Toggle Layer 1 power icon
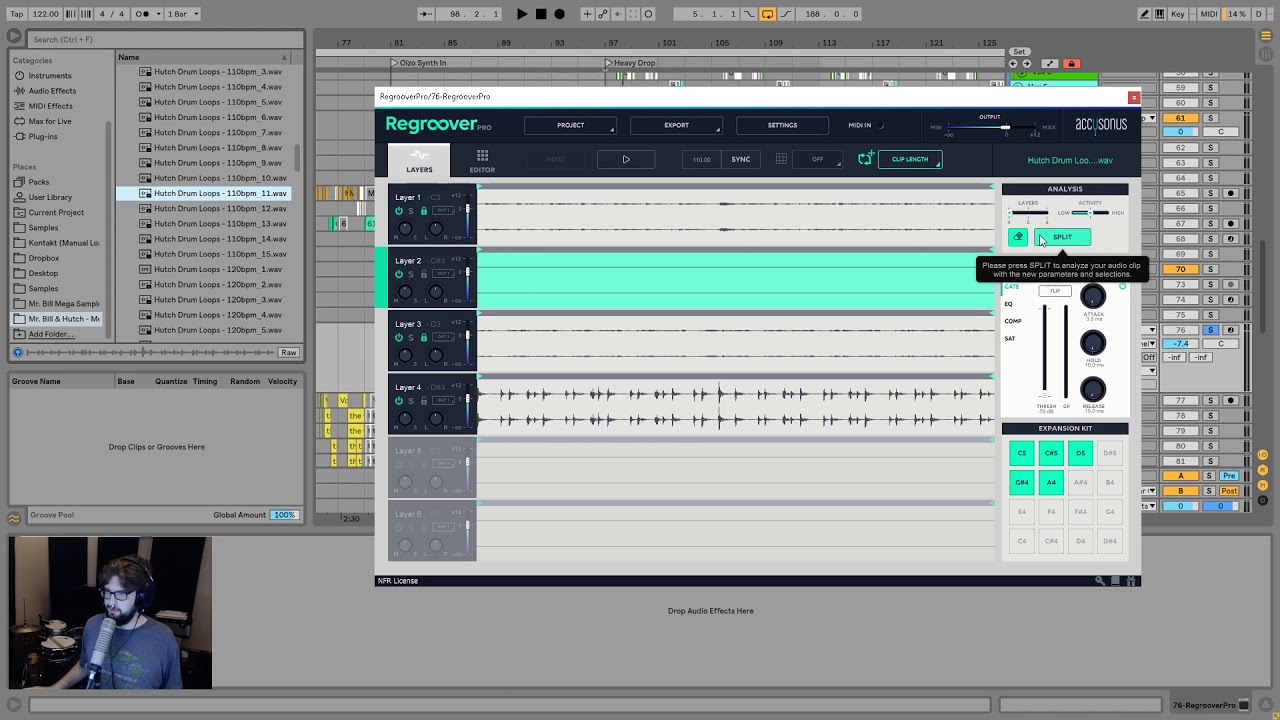The image size is (1280, 720). click(399, 211)
